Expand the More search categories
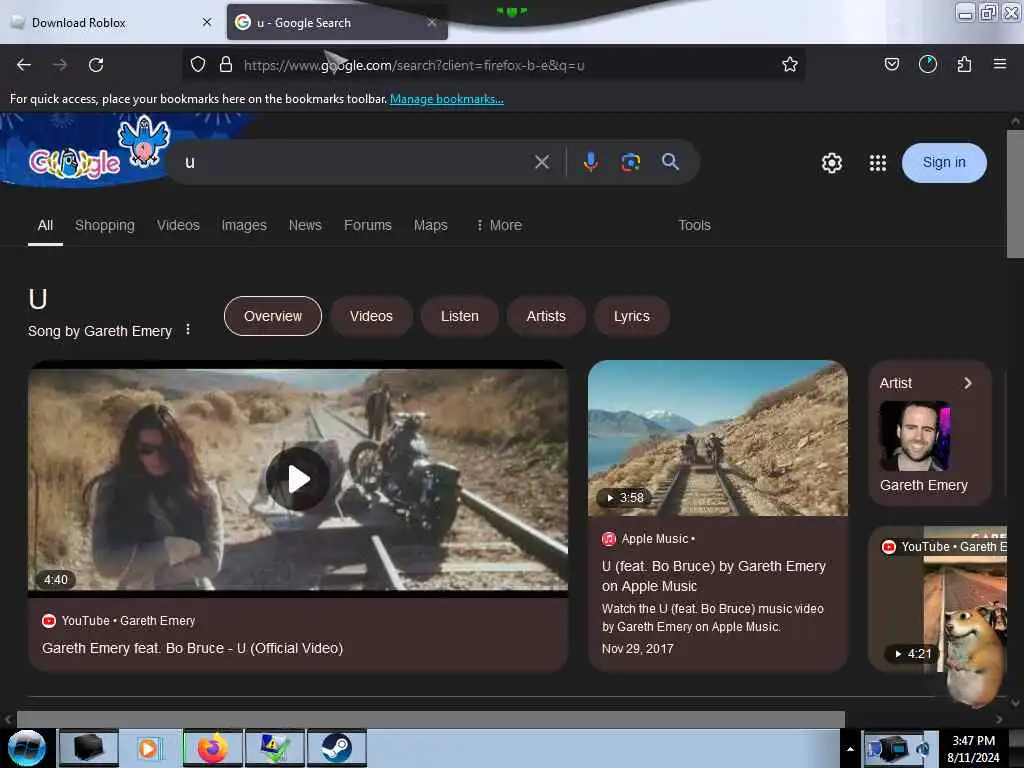The height and width of the screenshot is (768, 1024). (x=499, y=225)
